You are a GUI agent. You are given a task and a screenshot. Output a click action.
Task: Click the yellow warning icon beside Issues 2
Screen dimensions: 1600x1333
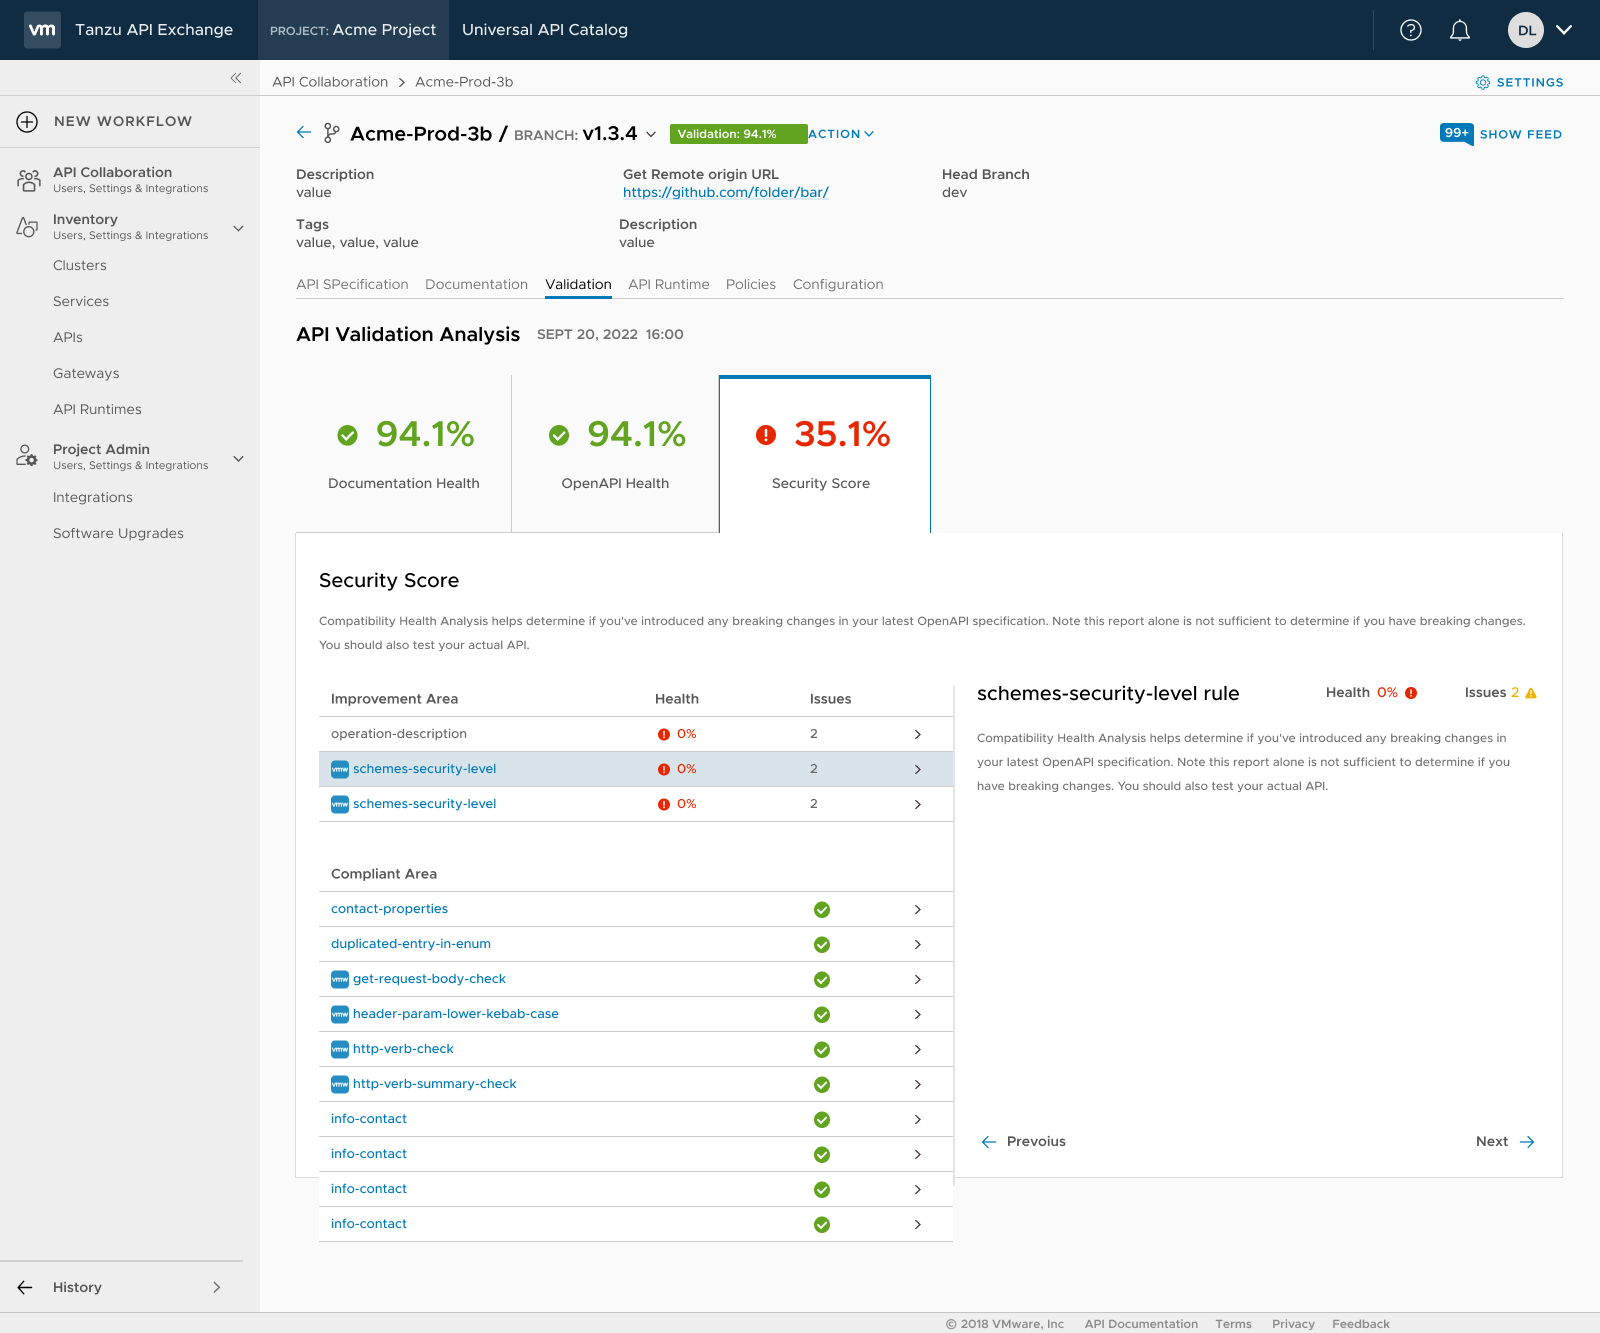tap(1531, 693)
